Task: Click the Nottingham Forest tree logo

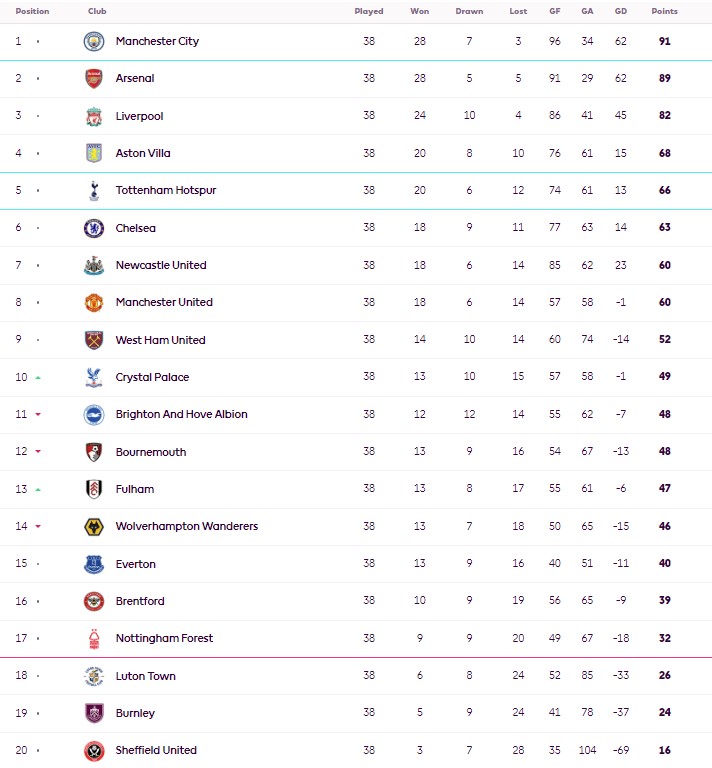Action: (94, 639)
